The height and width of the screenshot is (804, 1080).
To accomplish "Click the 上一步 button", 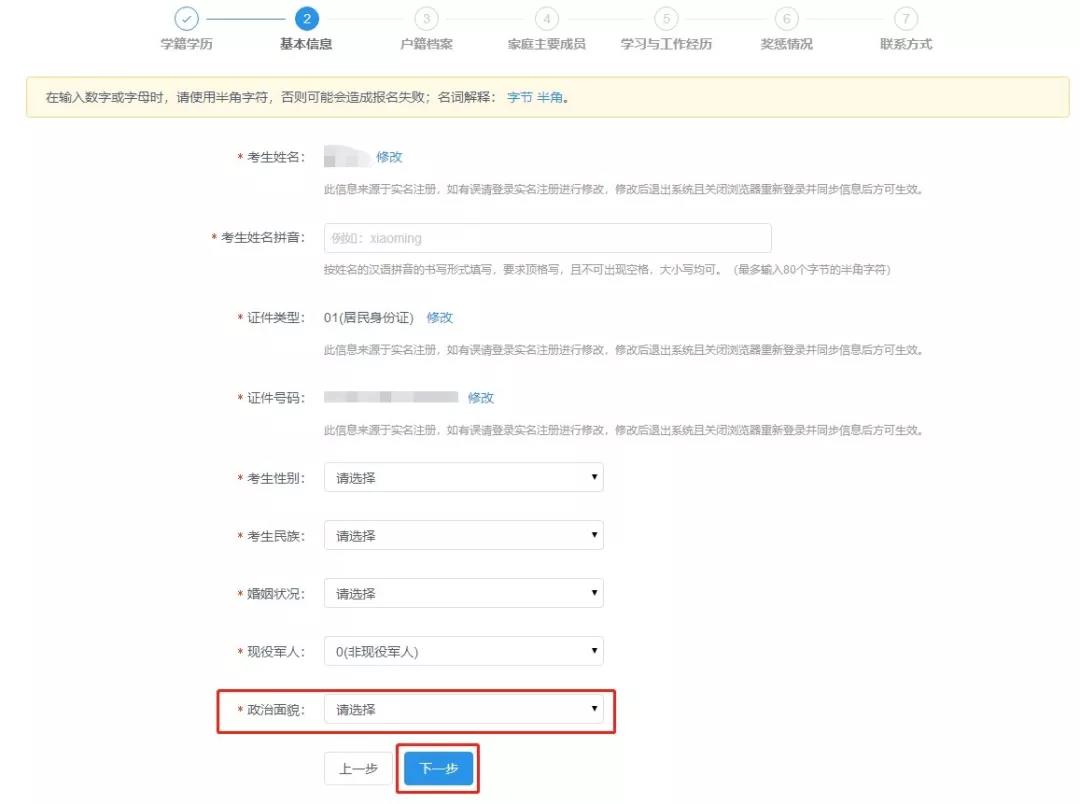I will (357, 769).
